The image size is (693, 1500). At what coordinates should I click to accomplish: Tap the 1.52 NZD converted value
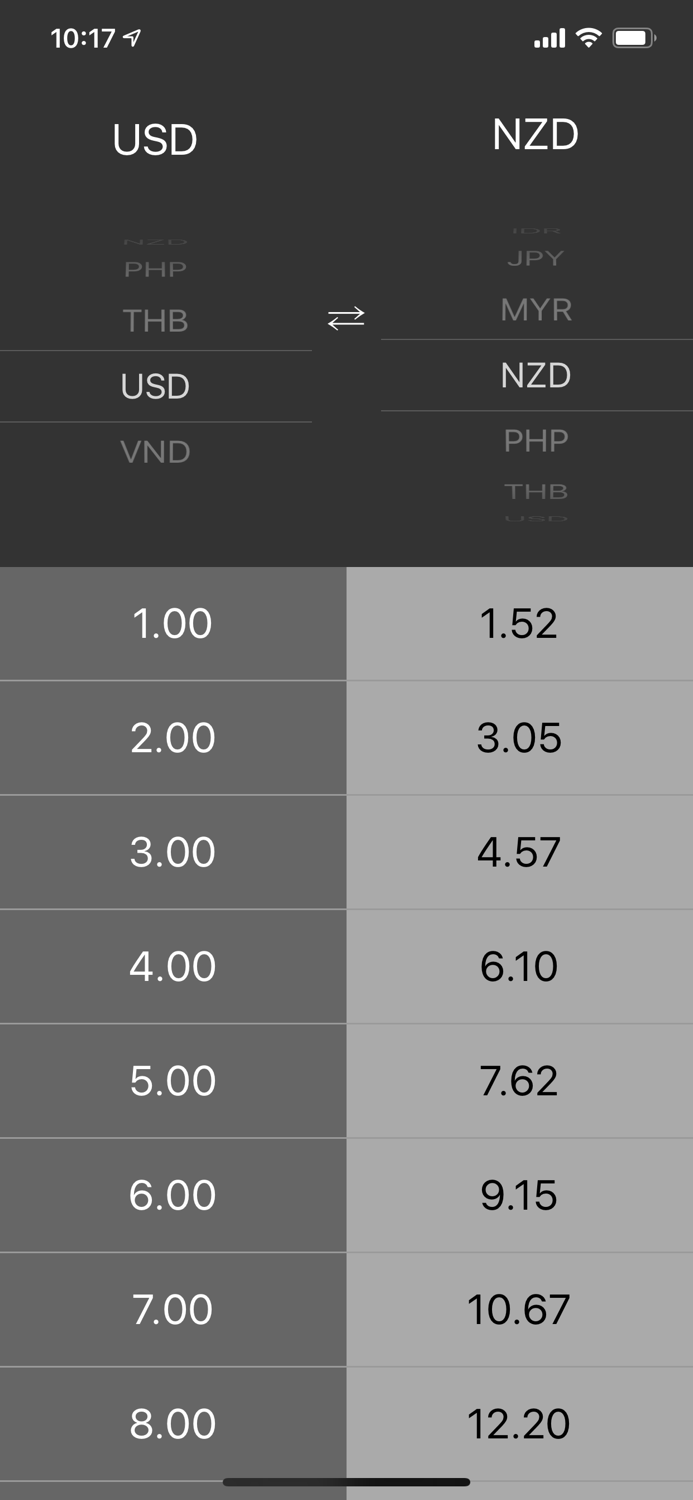[x=519, y=622]
